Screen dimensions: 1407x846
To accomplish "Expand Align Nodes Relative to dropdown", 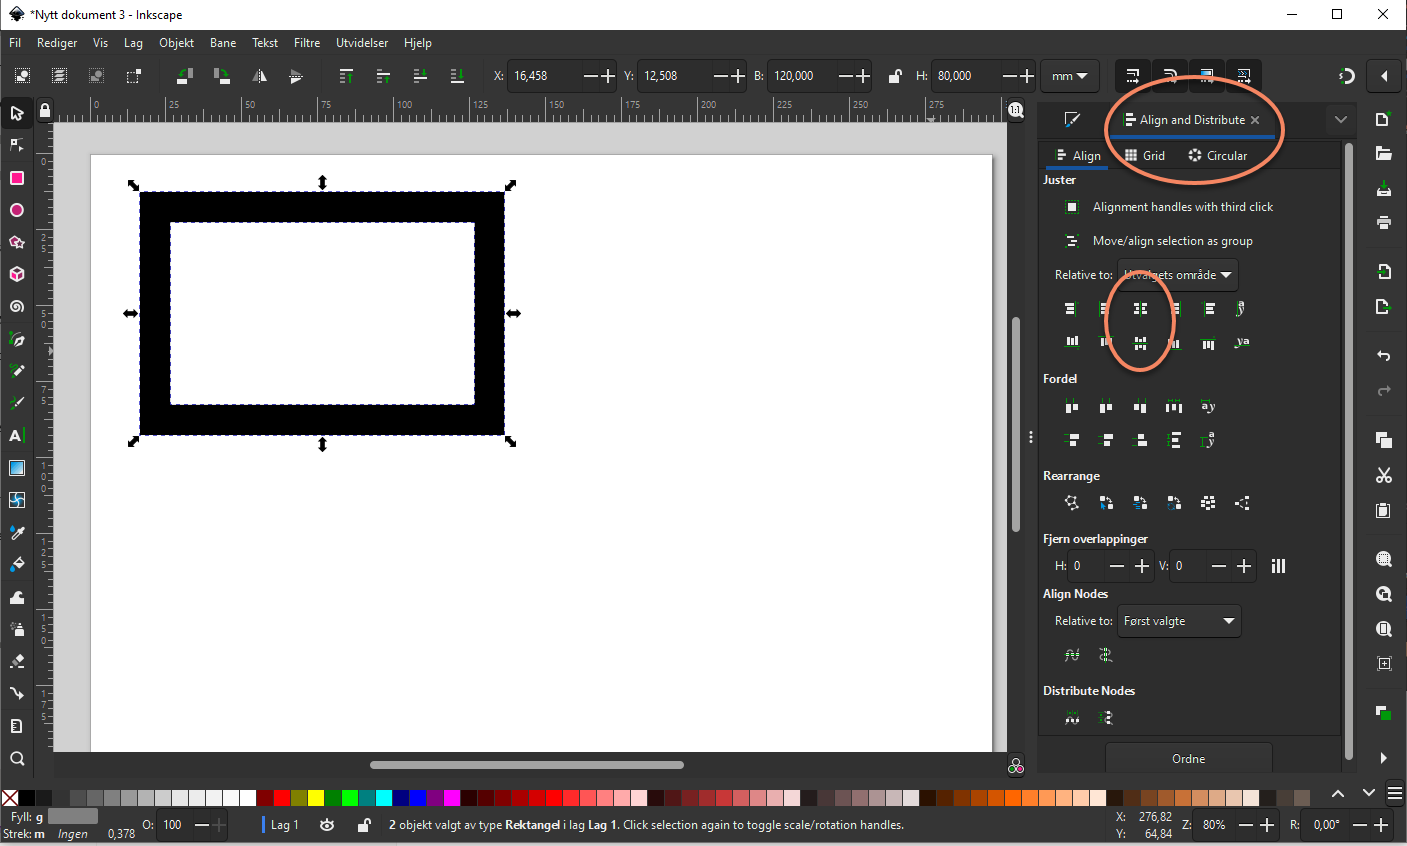I will click(x=1178, y=621).
